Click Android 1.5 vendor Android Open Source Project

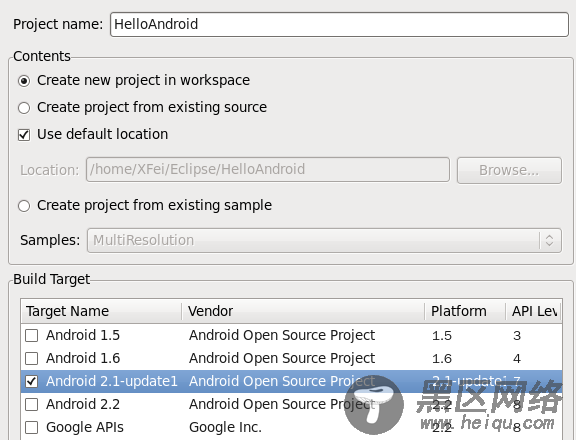[282, 335]
